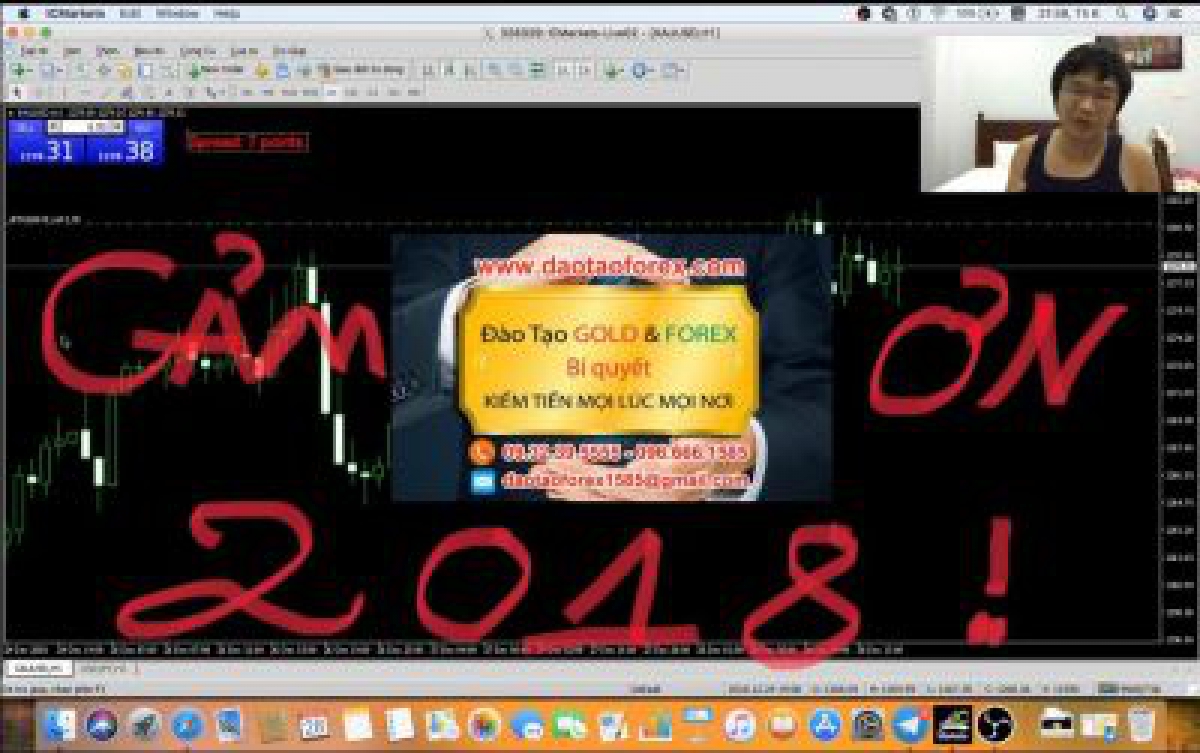
Task: Open the Help menu in Mac menu bar
Action: (227, 14)
